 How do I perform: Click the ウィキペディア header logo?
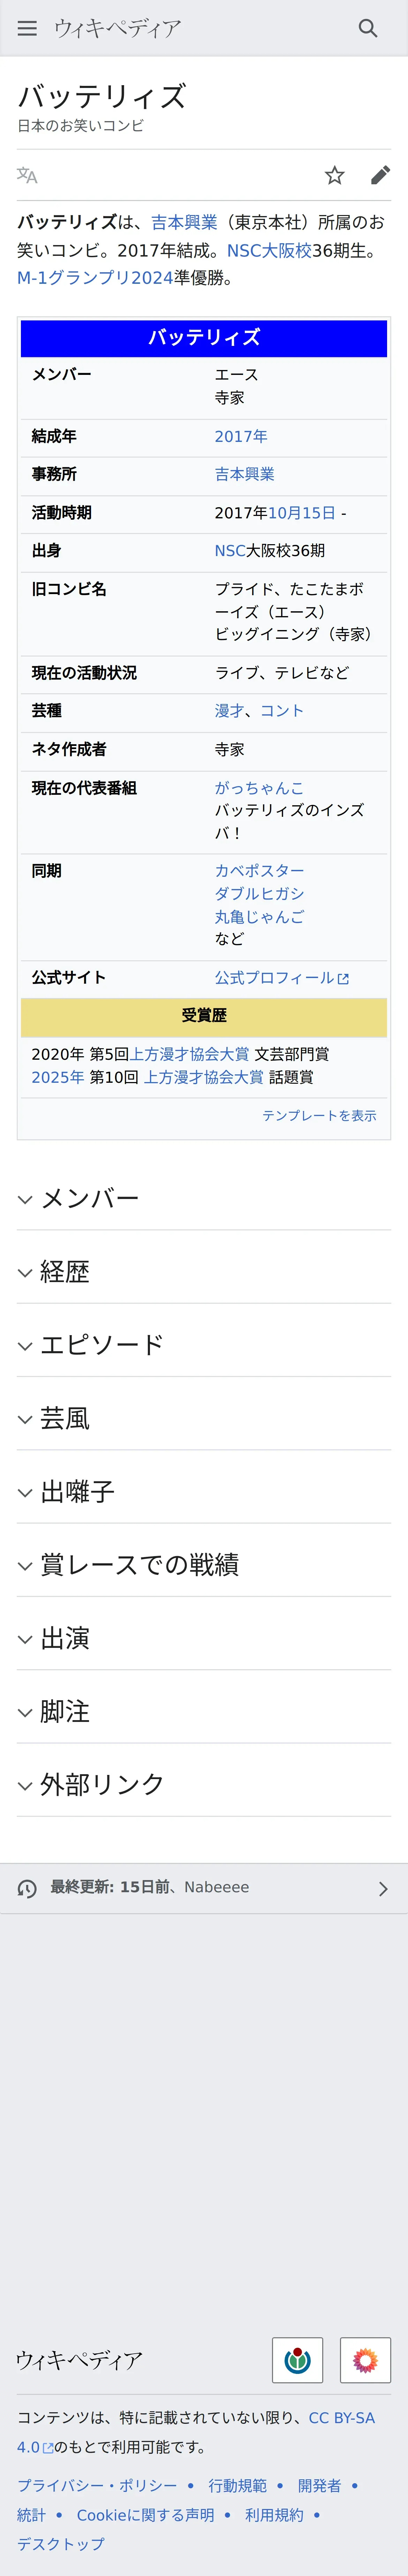[117, 28]
